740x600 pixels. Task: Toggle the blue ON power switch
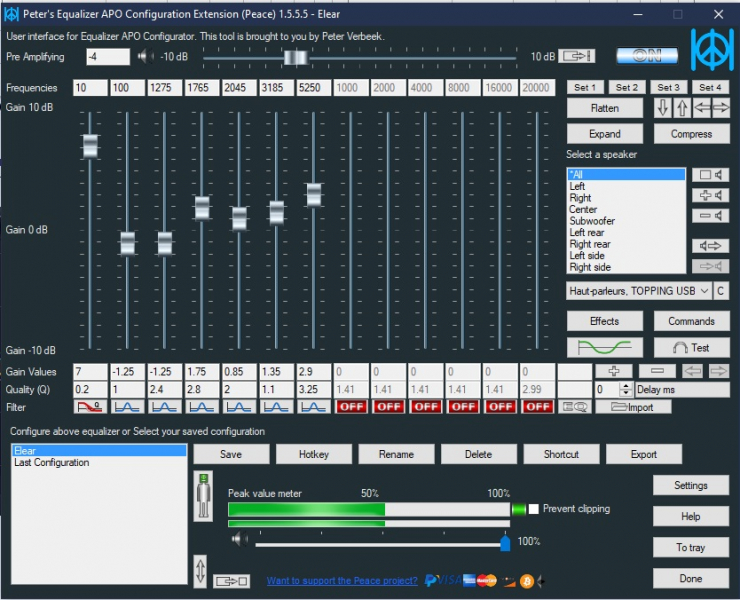[x=647, y=56]
